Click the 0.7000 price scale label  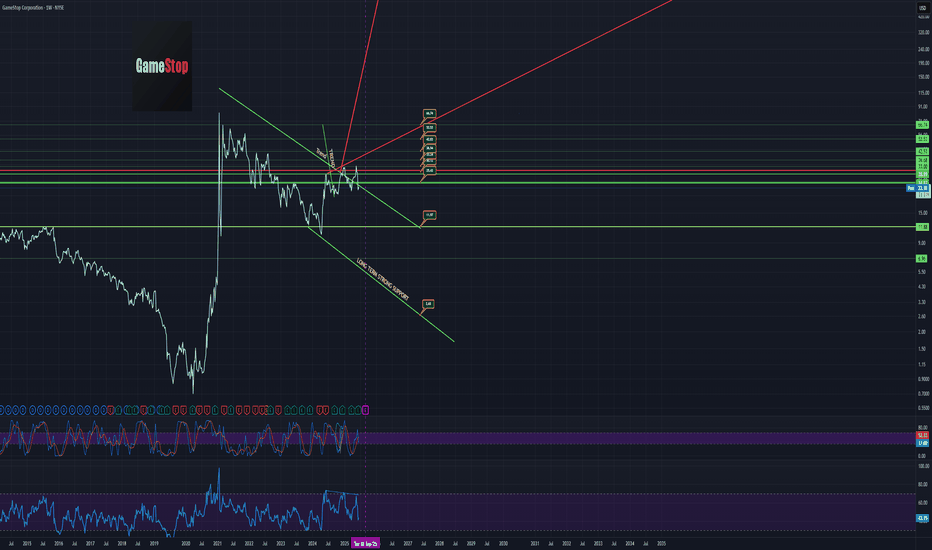pyautogui.click(x=924, y=393)
